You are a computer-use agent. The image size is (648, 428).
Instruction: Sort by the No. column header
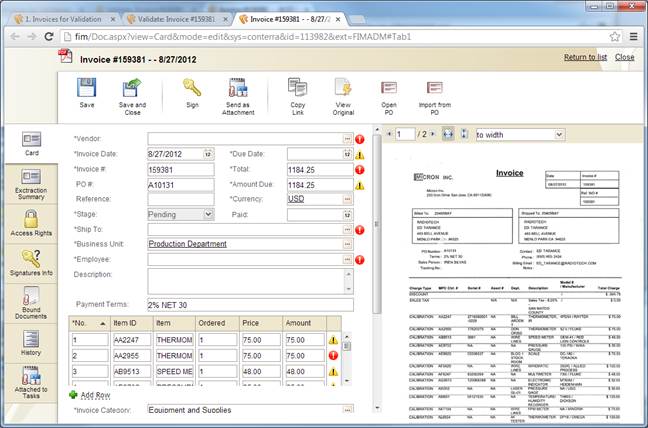(x=90, y=323)
